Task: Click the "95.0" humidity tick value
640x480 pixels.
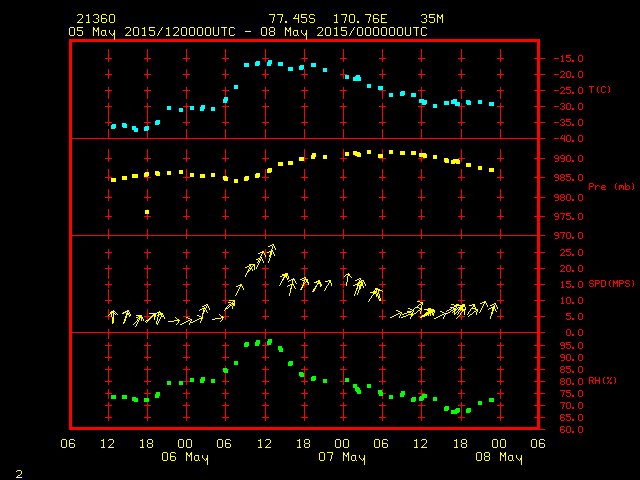Action: (572, 346)
